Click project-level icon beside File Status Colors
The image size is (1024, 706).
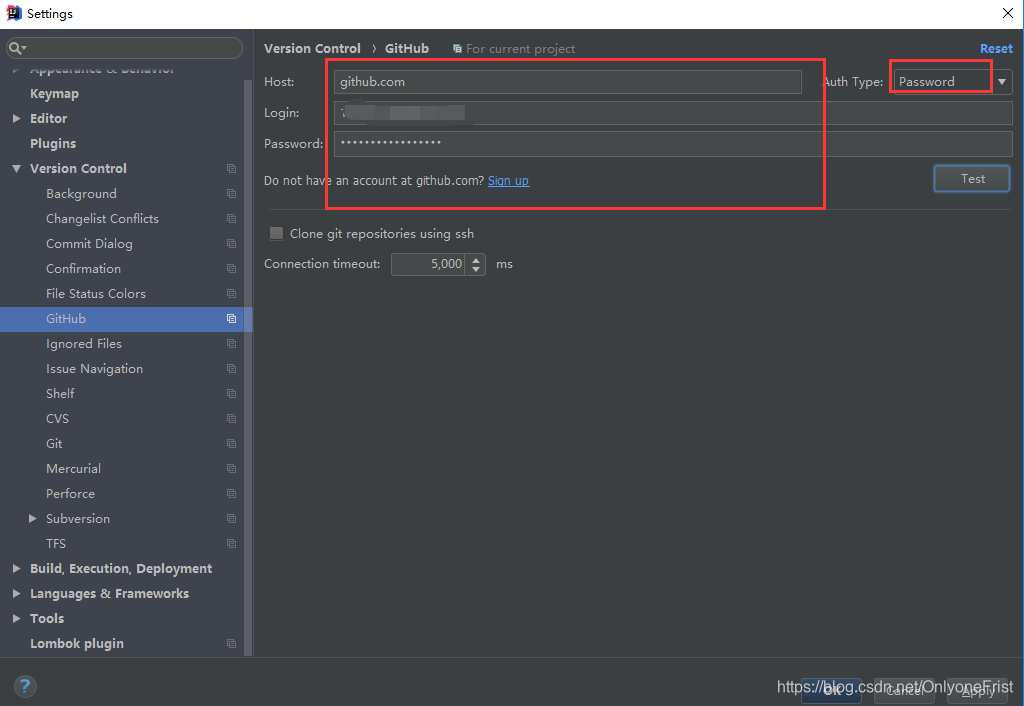(231, 293)
